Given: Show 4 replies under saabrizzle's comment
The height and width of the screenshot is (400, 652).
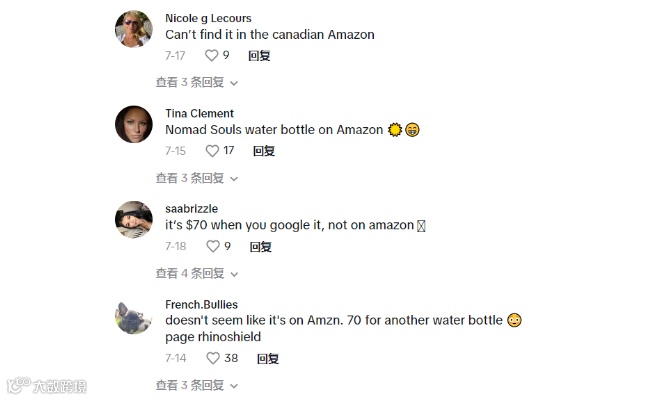Looking at the screenshot, I should coord(196,273).
